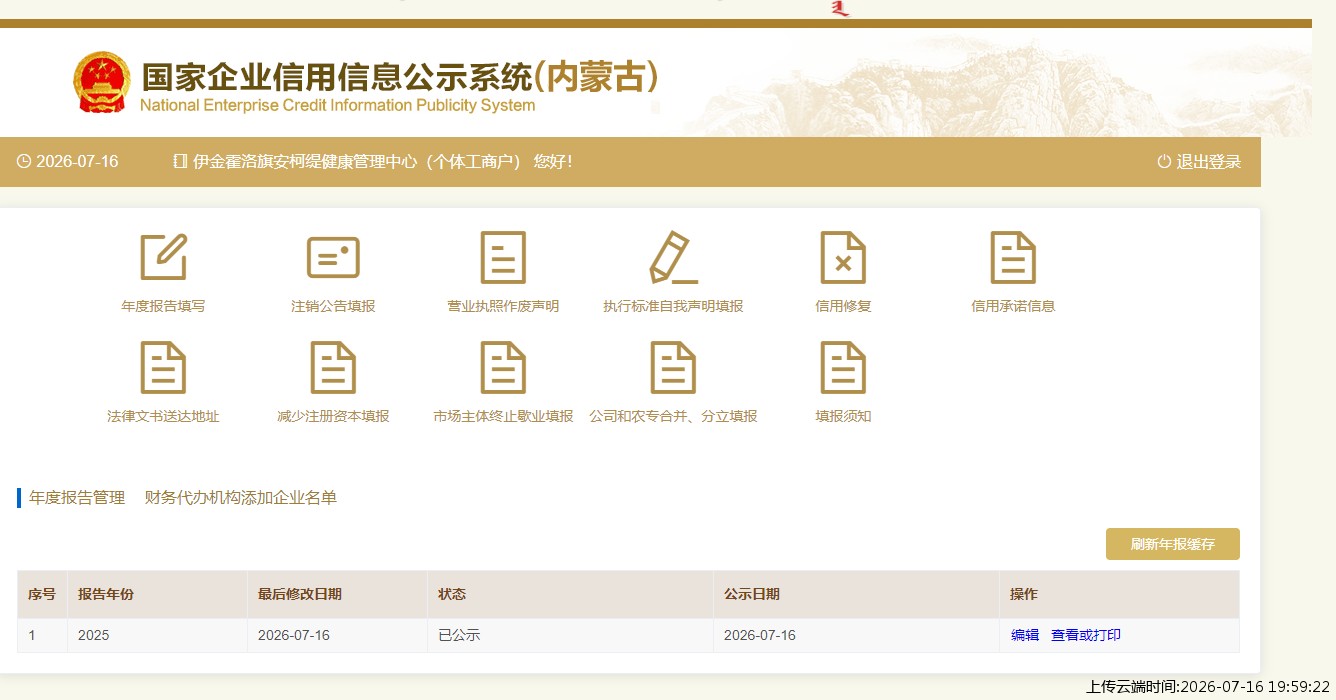Click the enterprise name 伊金霍洛旗安柯缇健康管理中心

pos(305,162)
